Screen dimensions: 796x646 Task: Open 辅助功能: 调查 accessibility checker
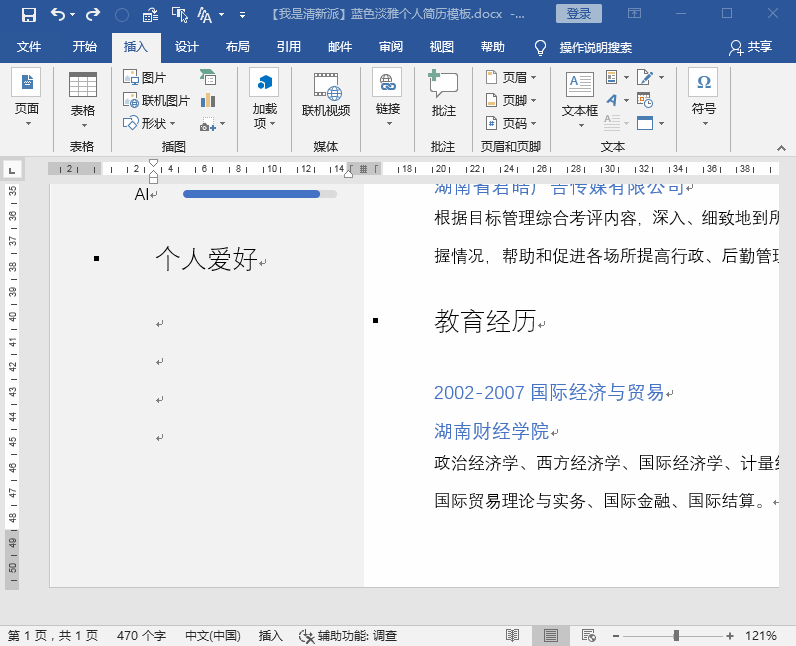[348, 635]
